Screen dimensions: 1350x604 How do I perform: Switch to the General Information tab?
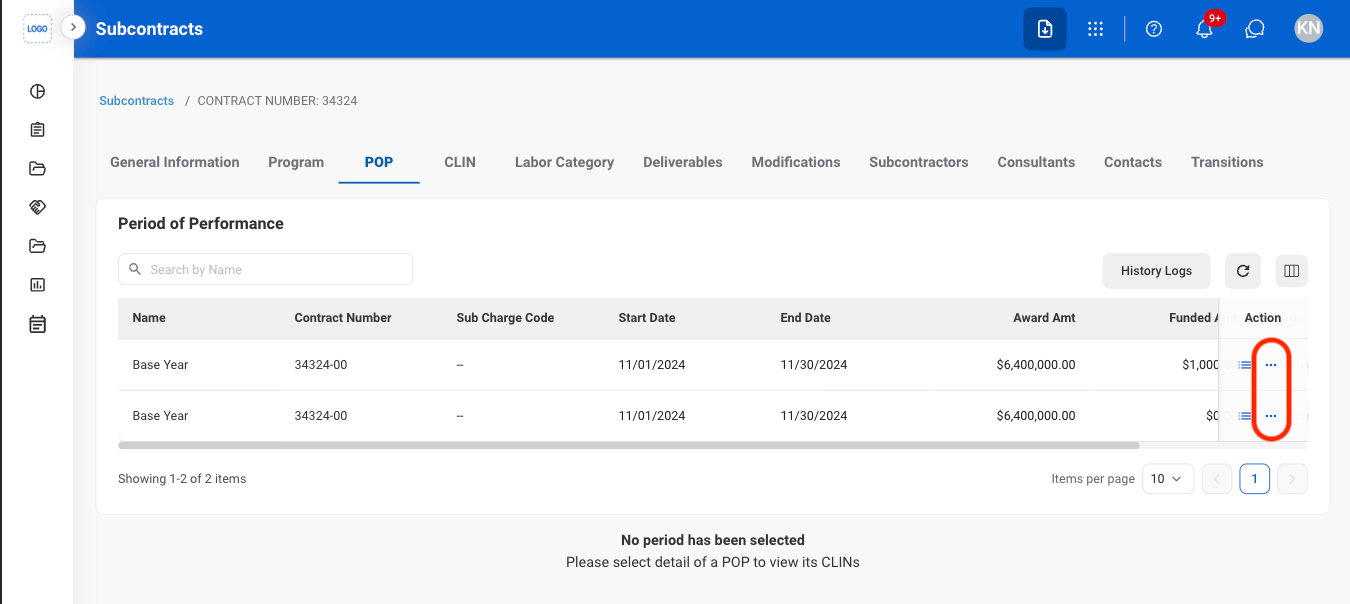point(175,162)
